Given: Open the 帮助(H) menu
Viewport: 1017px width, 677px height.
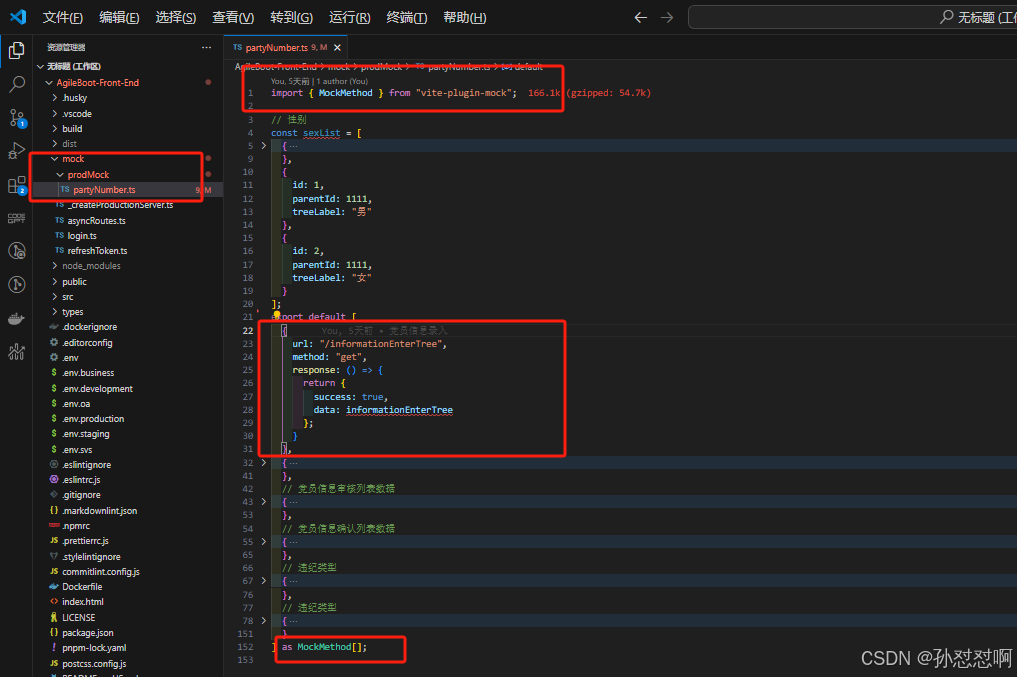Looking at the screenshot, I should pos(464,18).
